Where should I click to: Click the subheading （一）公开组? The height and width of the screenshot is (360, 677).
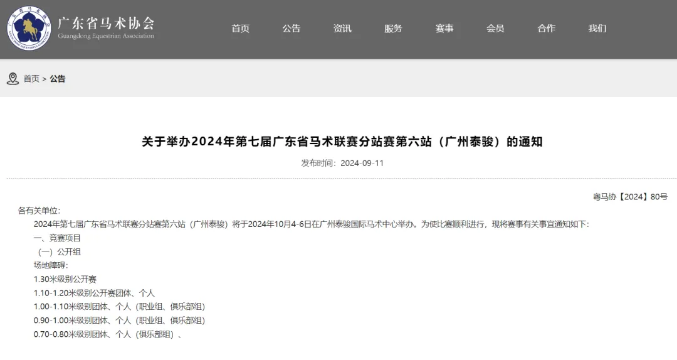(59, 252)
